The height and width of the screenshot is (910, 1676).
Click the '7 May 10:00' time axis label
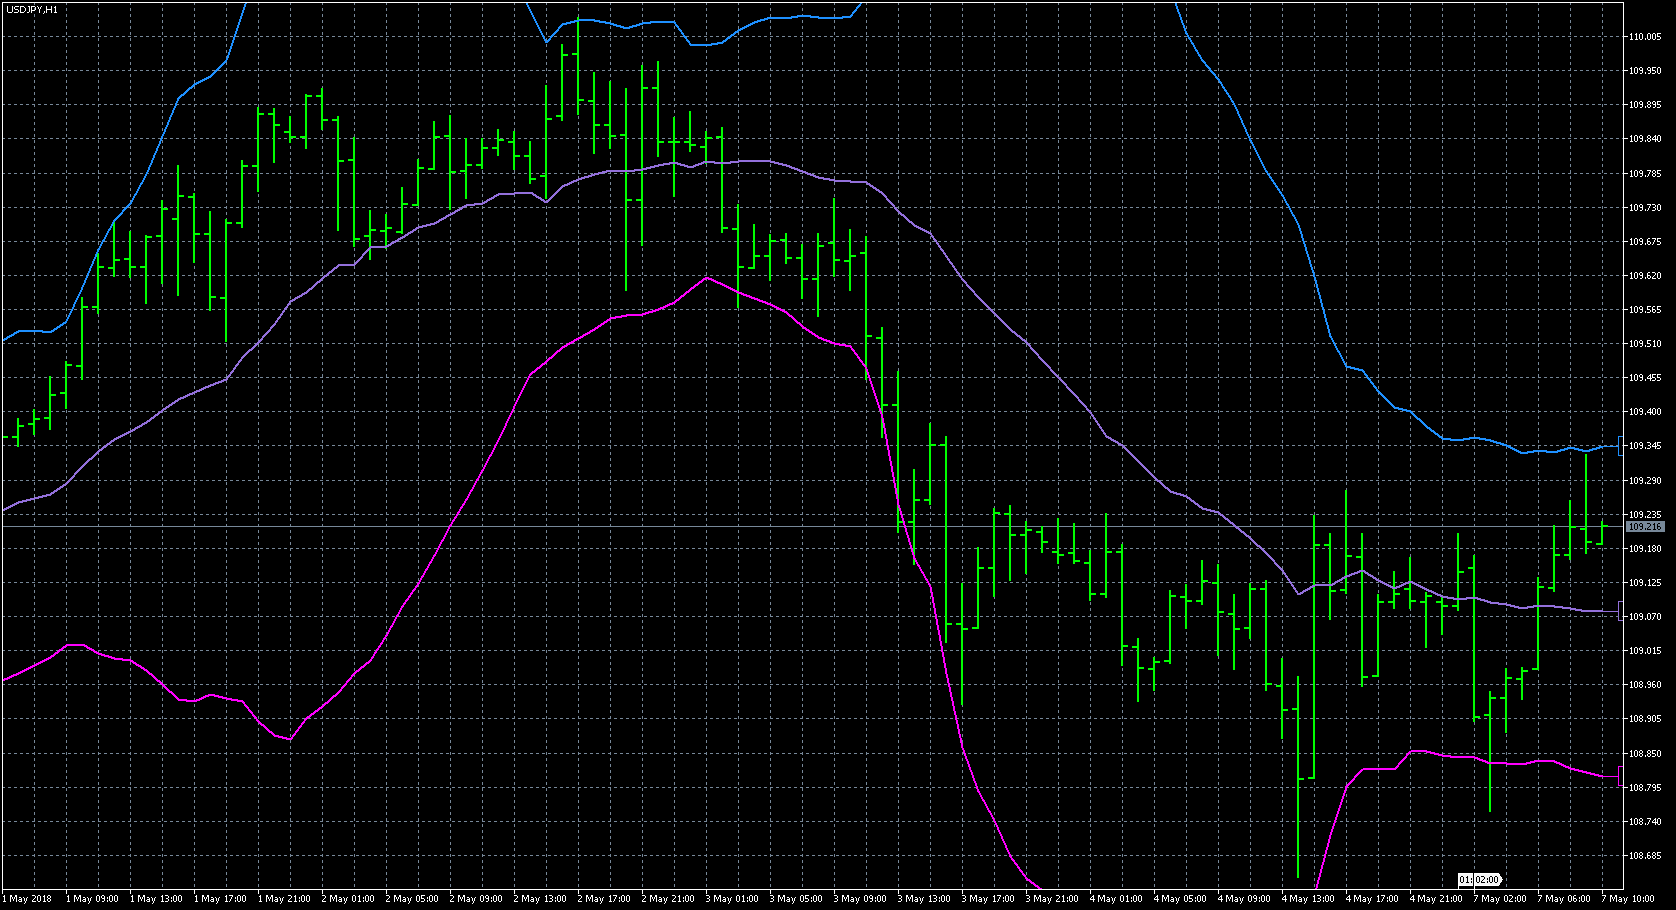(x=1628, y=899)
